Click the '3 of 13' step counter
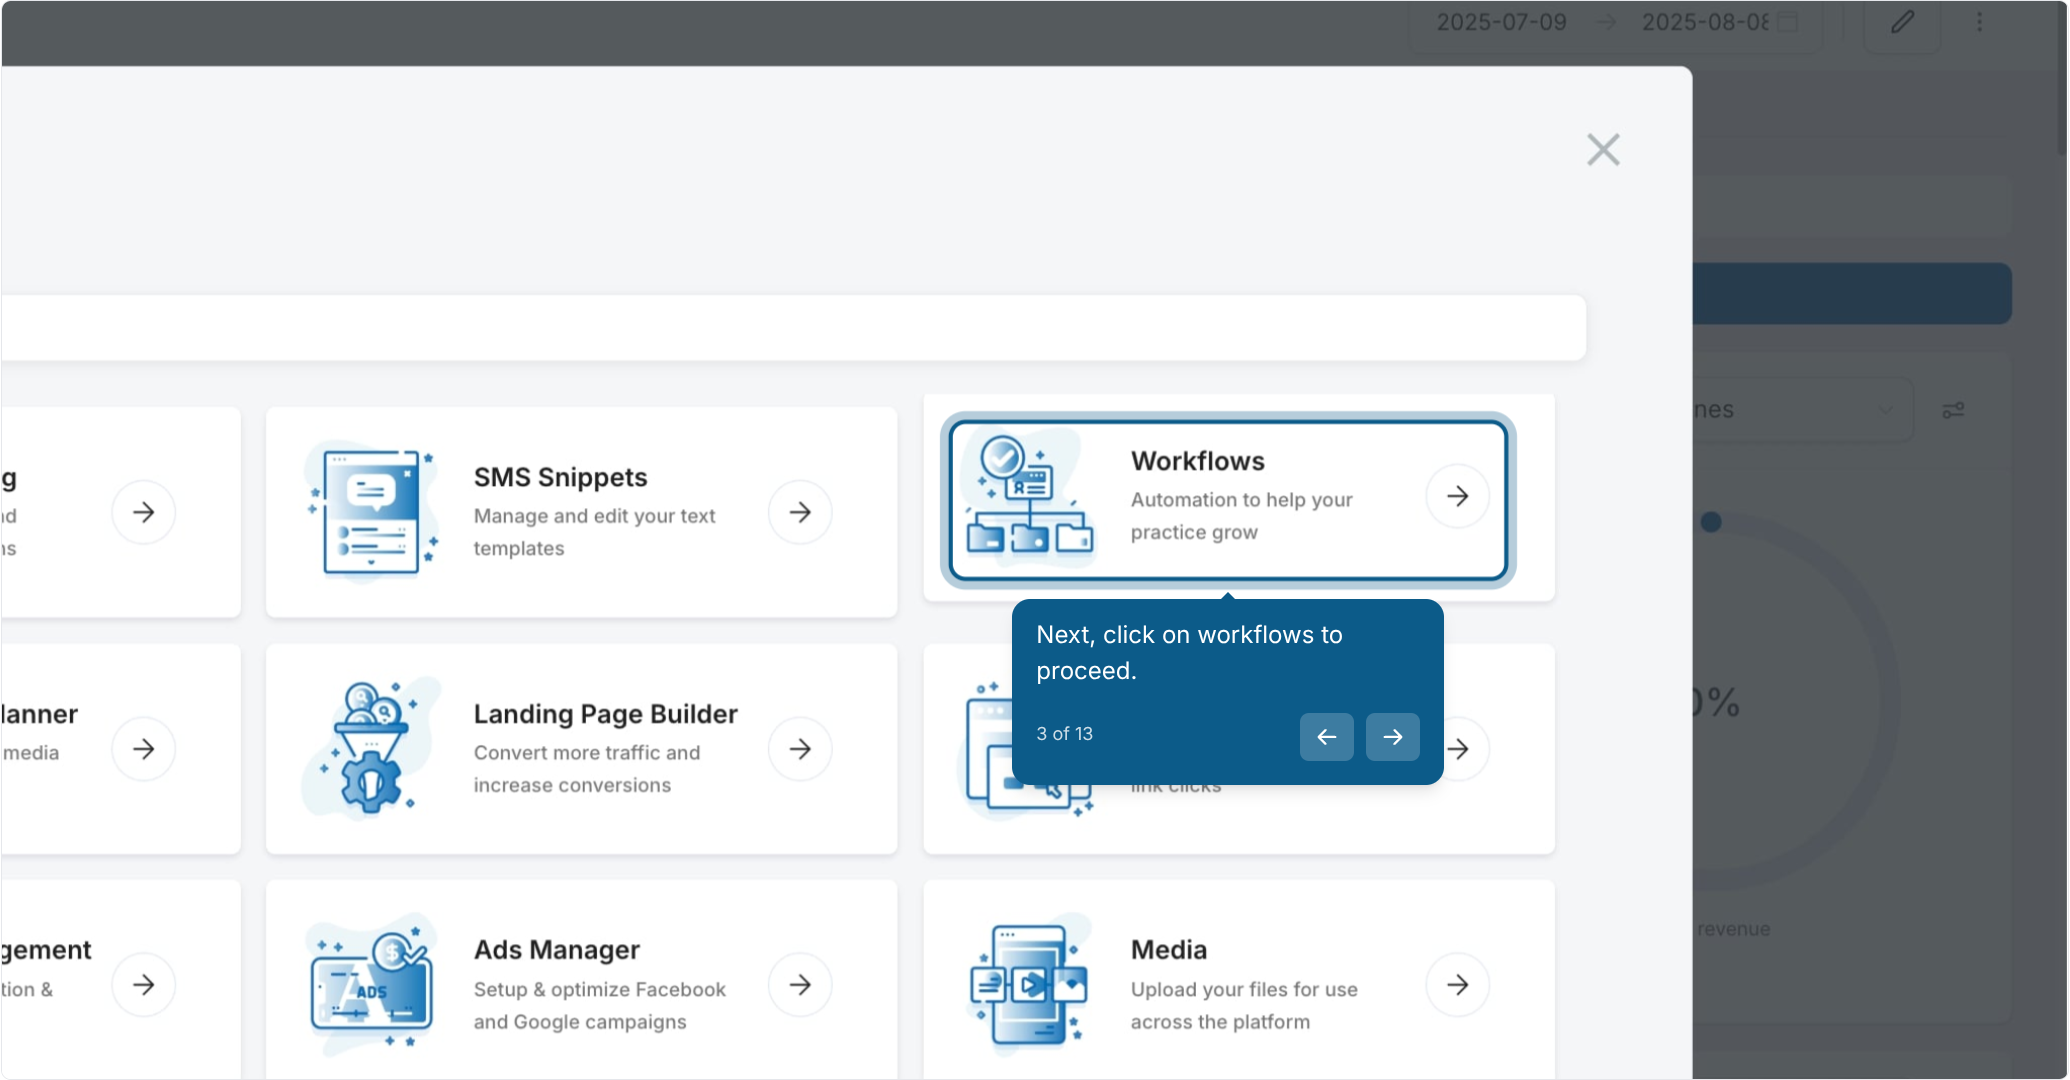2070x1080 pixels. [1064, 733]
